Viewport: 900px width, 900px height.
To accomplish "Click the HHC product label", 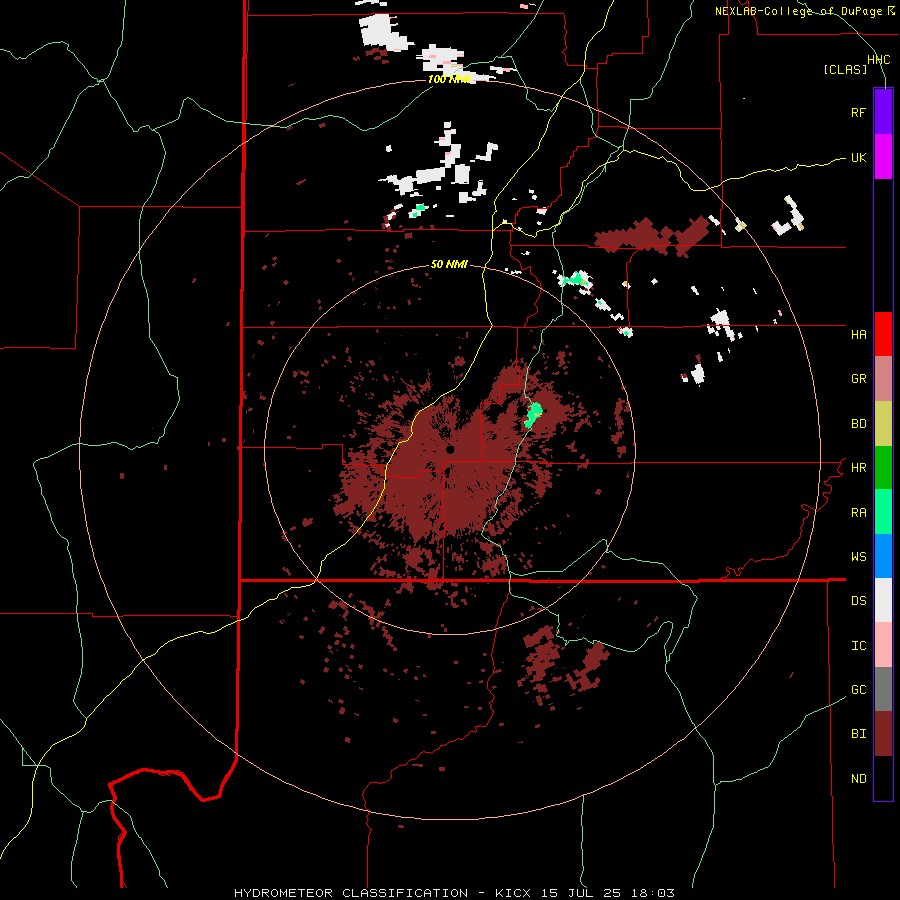I will click(x=878, y=60).
